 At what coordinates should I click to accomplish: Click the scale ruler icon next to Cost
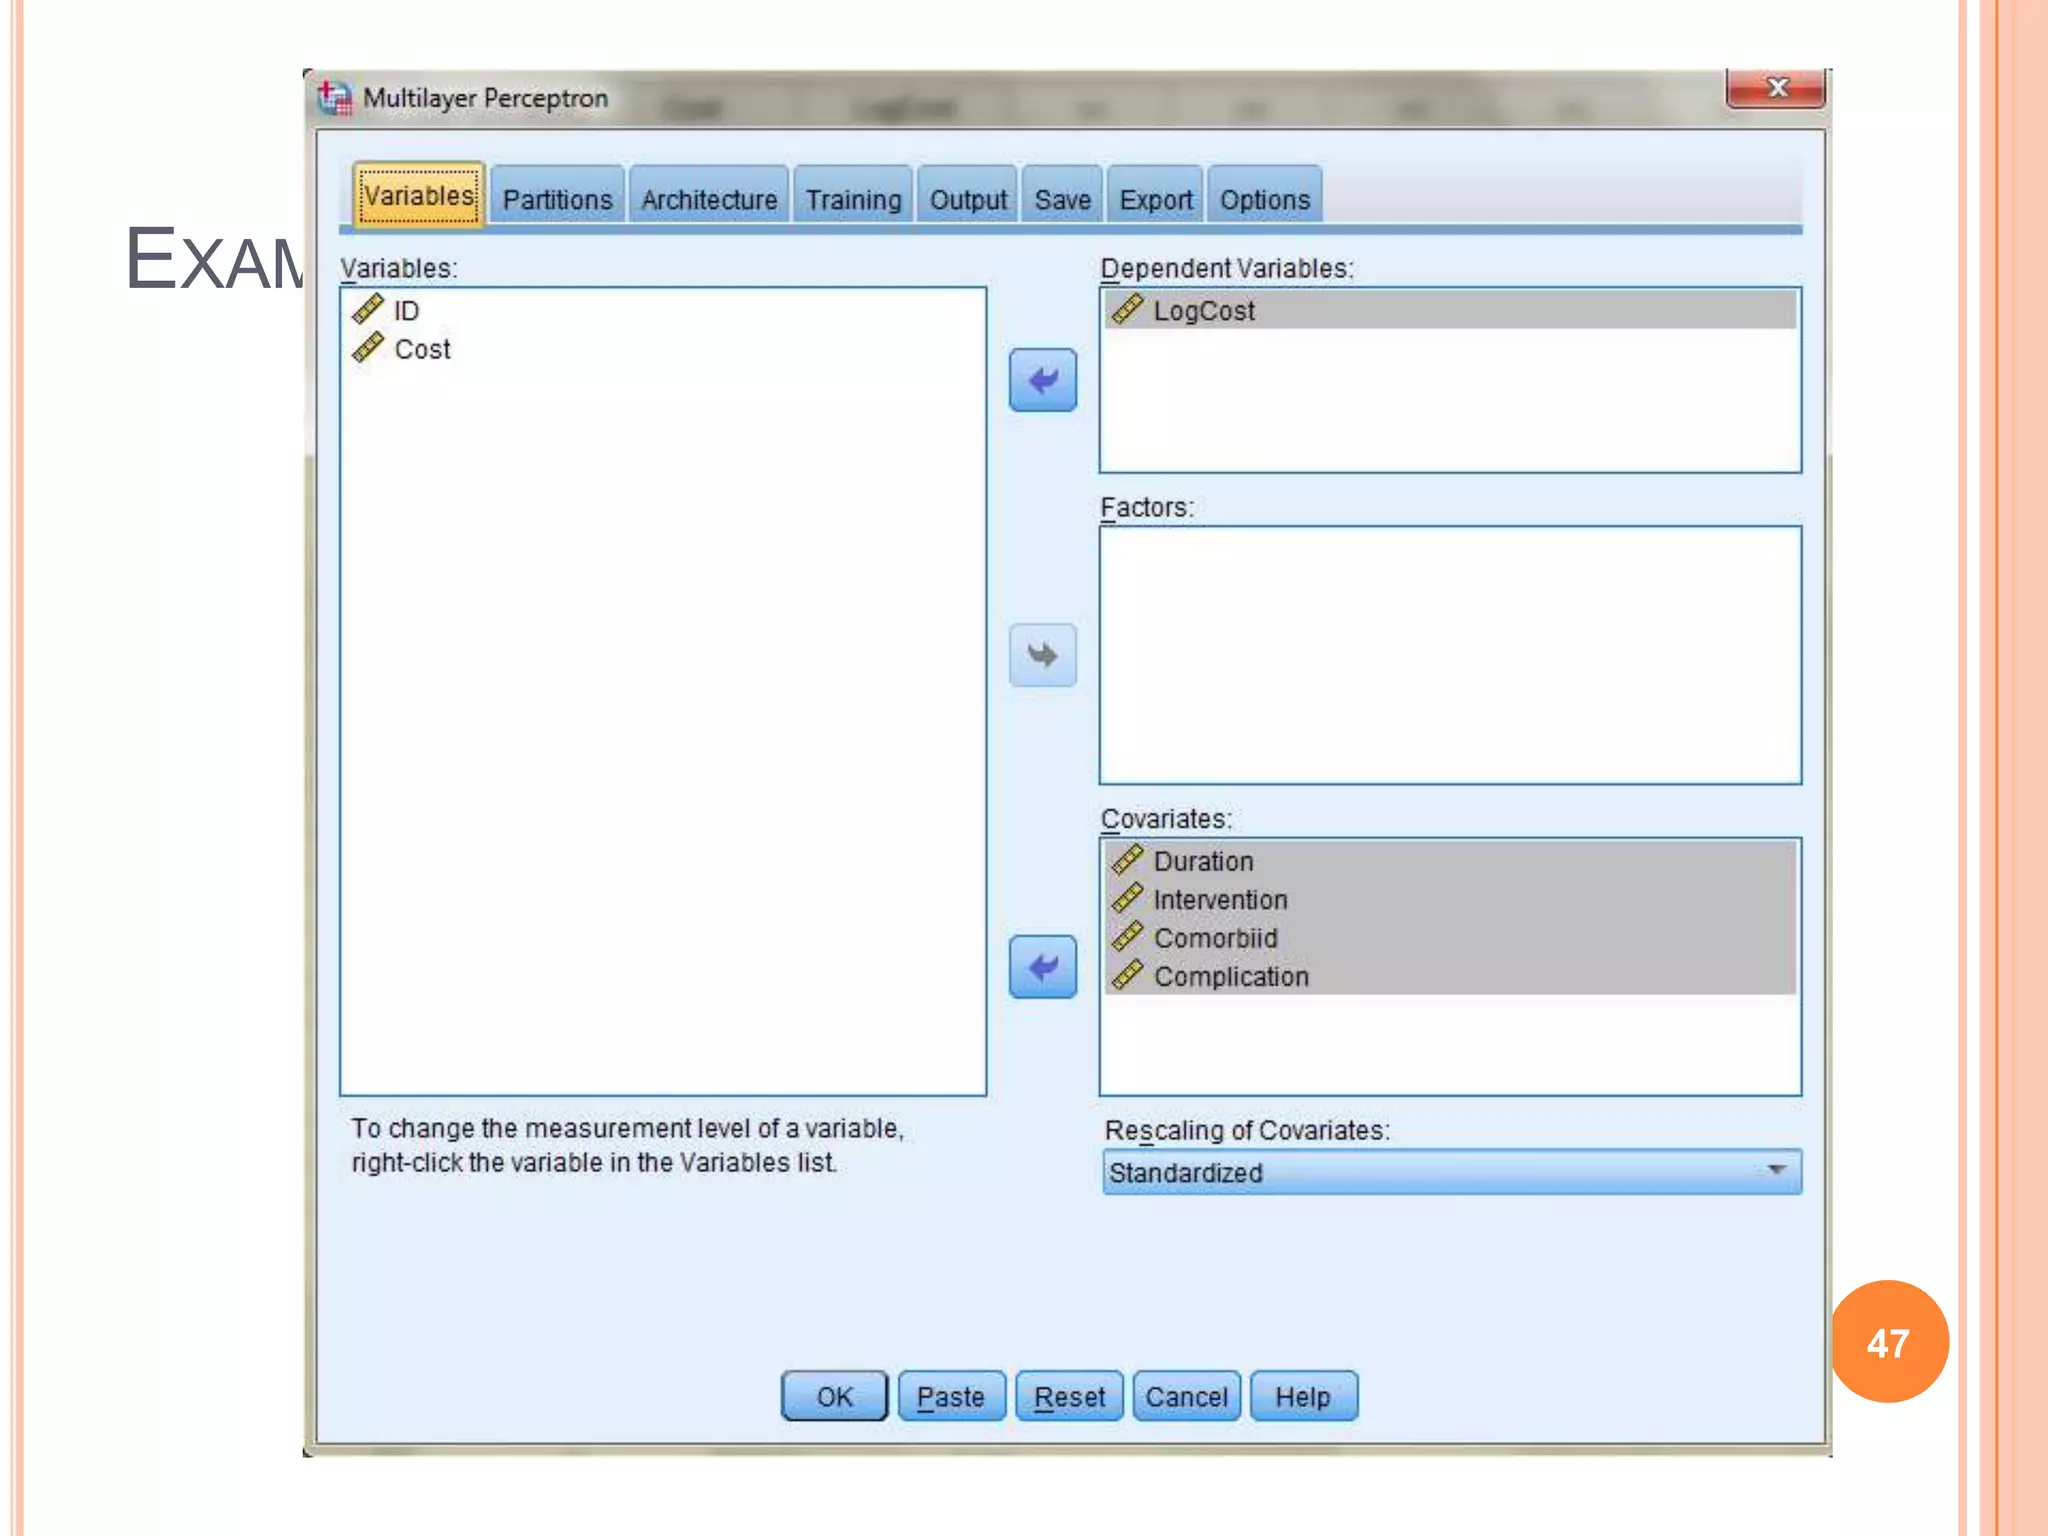(368, 348)
